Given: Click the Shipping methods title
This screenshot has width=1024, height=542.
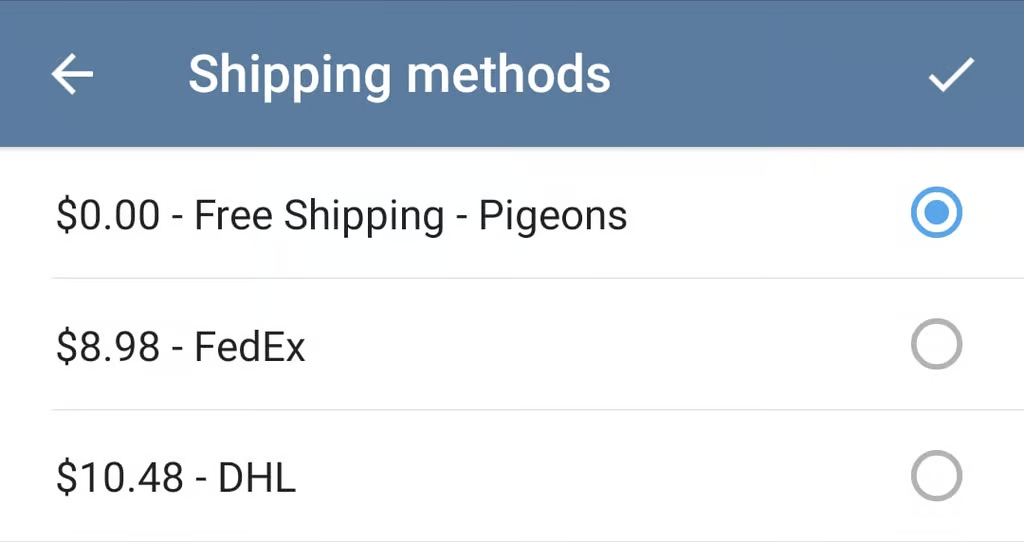Looking at the screenshot, I should 399,74.
